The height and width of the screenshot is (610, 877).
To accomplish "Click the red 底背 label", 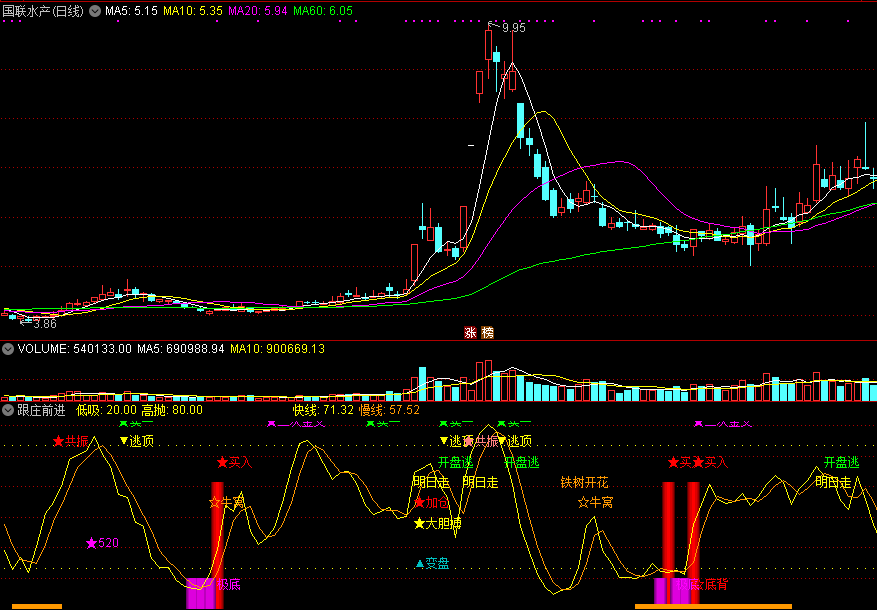I will (715, 585).
